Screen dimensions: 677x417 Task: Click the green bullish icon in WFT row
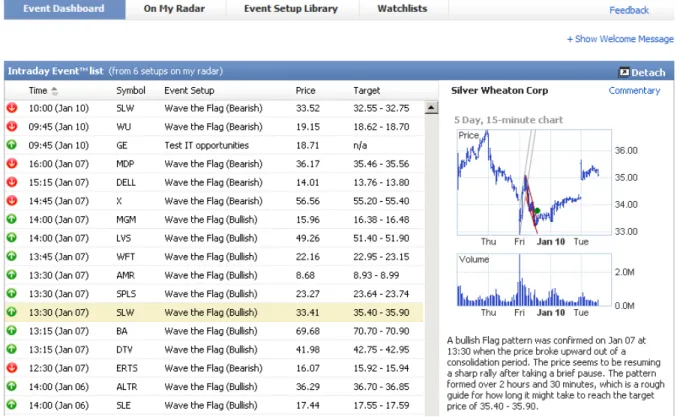pos(12,256)
